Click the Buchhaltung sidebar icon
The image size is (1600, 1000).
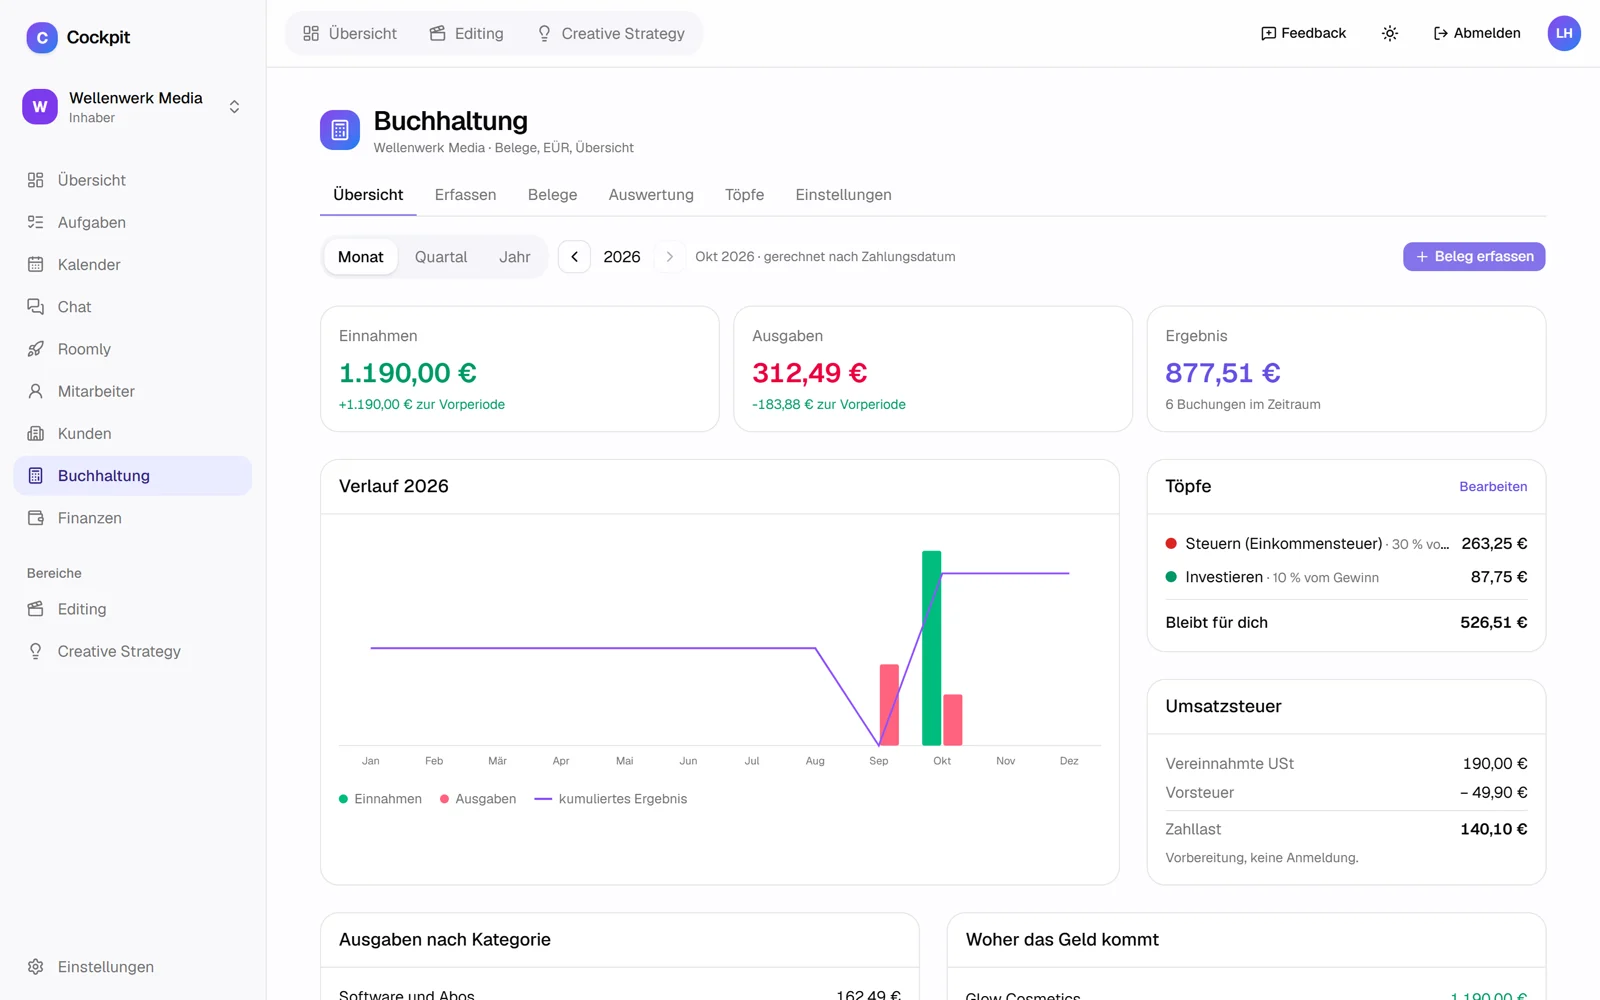pos(36,476)
